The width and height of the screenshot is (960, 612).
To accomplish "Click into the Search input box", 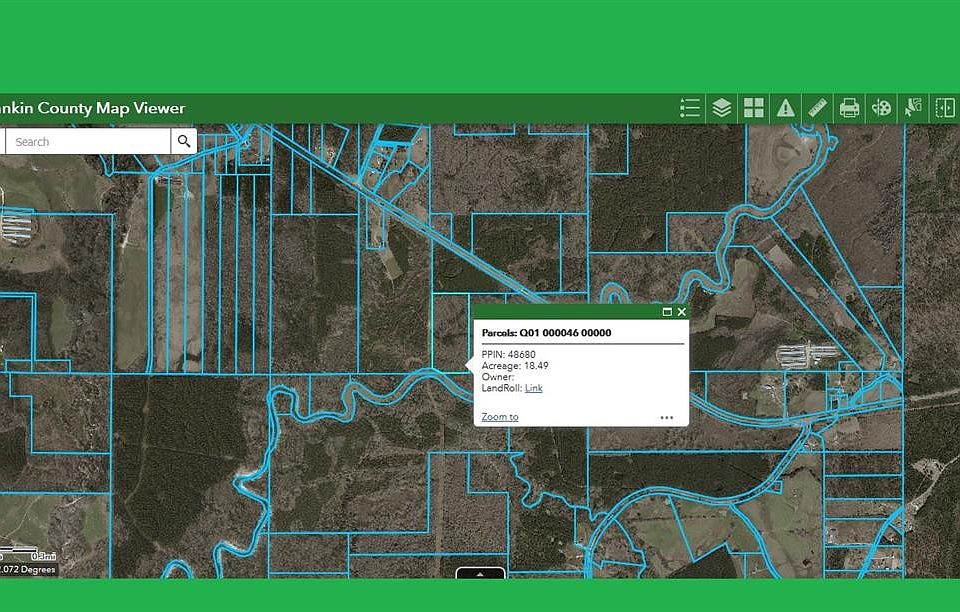I will [90, 142].
